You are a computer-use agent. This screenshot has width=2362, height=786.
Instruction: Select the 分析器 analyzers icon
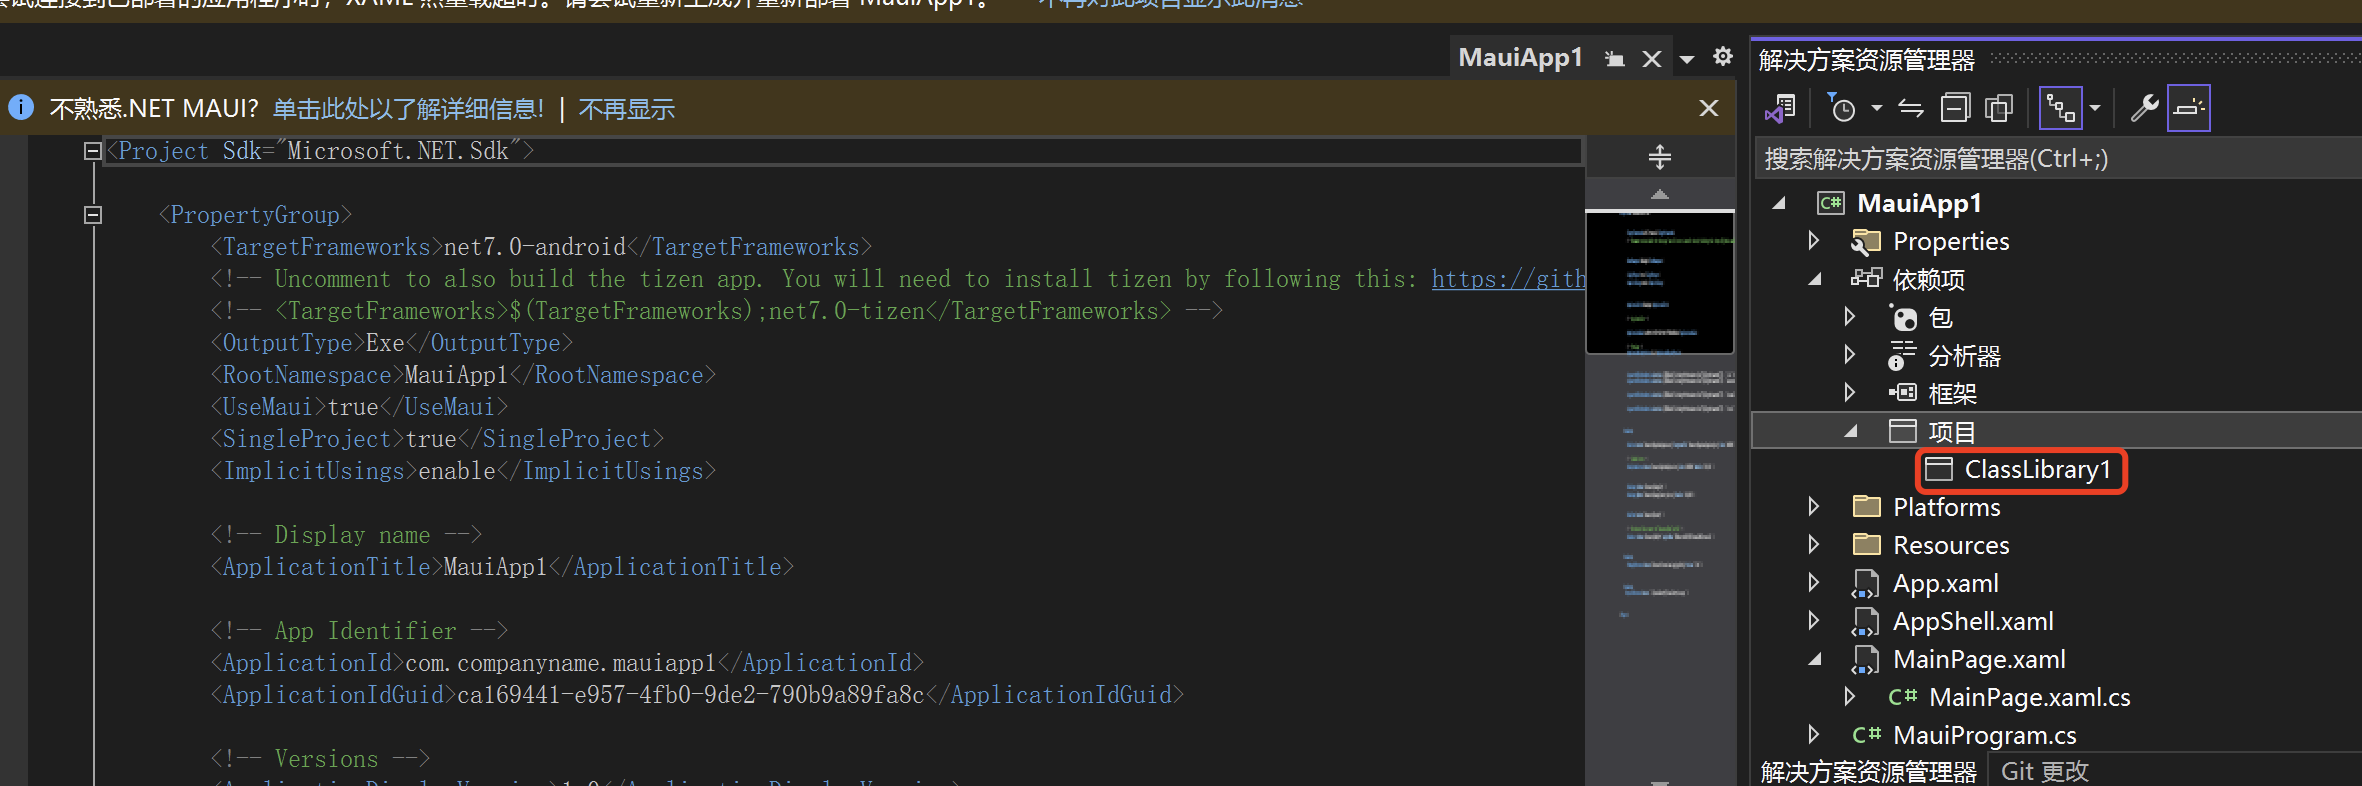(1901, 355)
